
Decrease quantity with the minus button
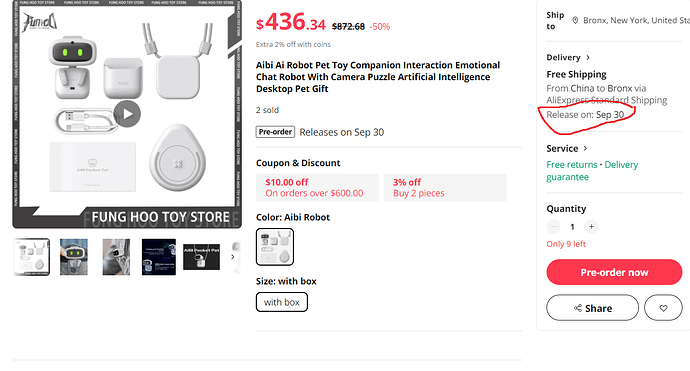pyautogui.click(x=554, y=227)
